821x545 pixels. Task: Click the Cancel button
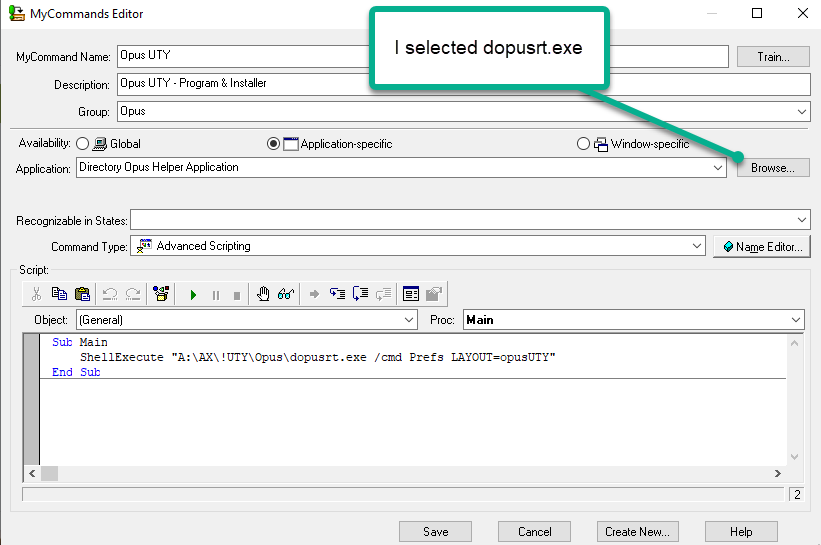(535, 532)
